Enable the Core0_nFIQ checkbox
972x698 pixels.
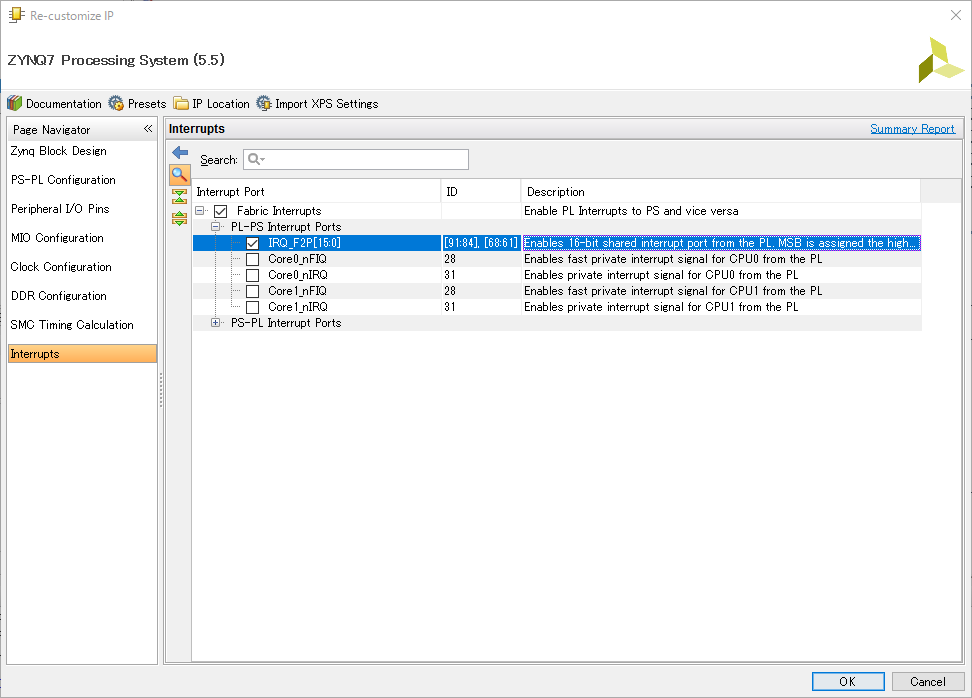(x=252, y=259)
